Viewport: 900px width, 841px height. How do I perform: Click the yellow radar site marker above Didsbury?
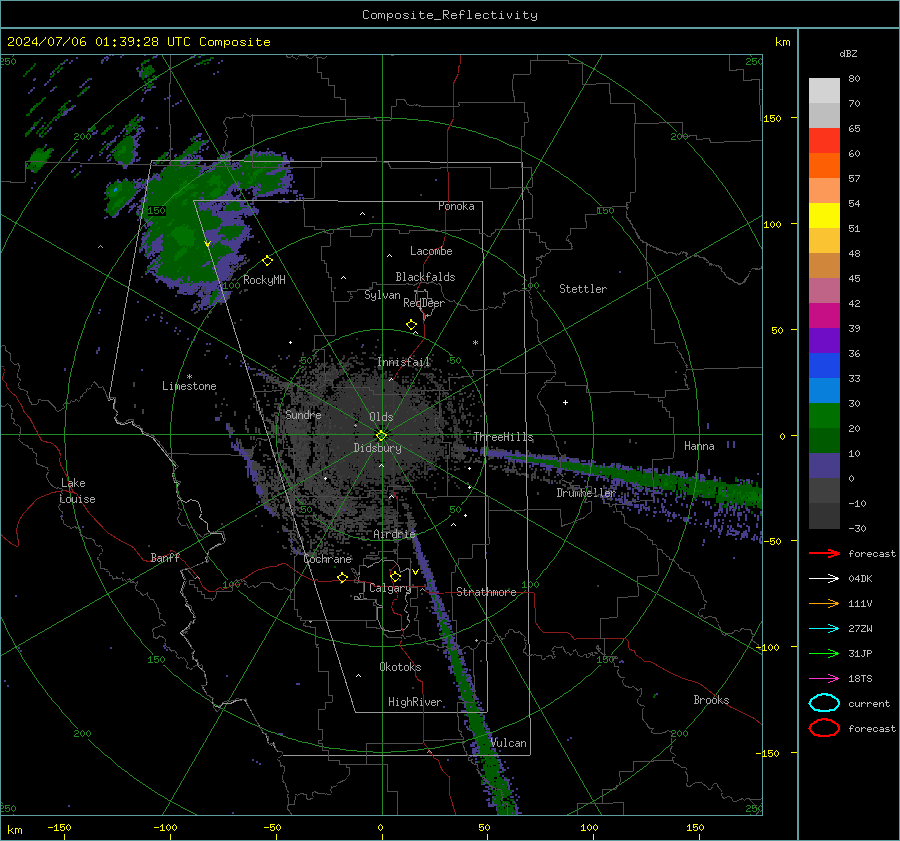(x=381, y=436)
